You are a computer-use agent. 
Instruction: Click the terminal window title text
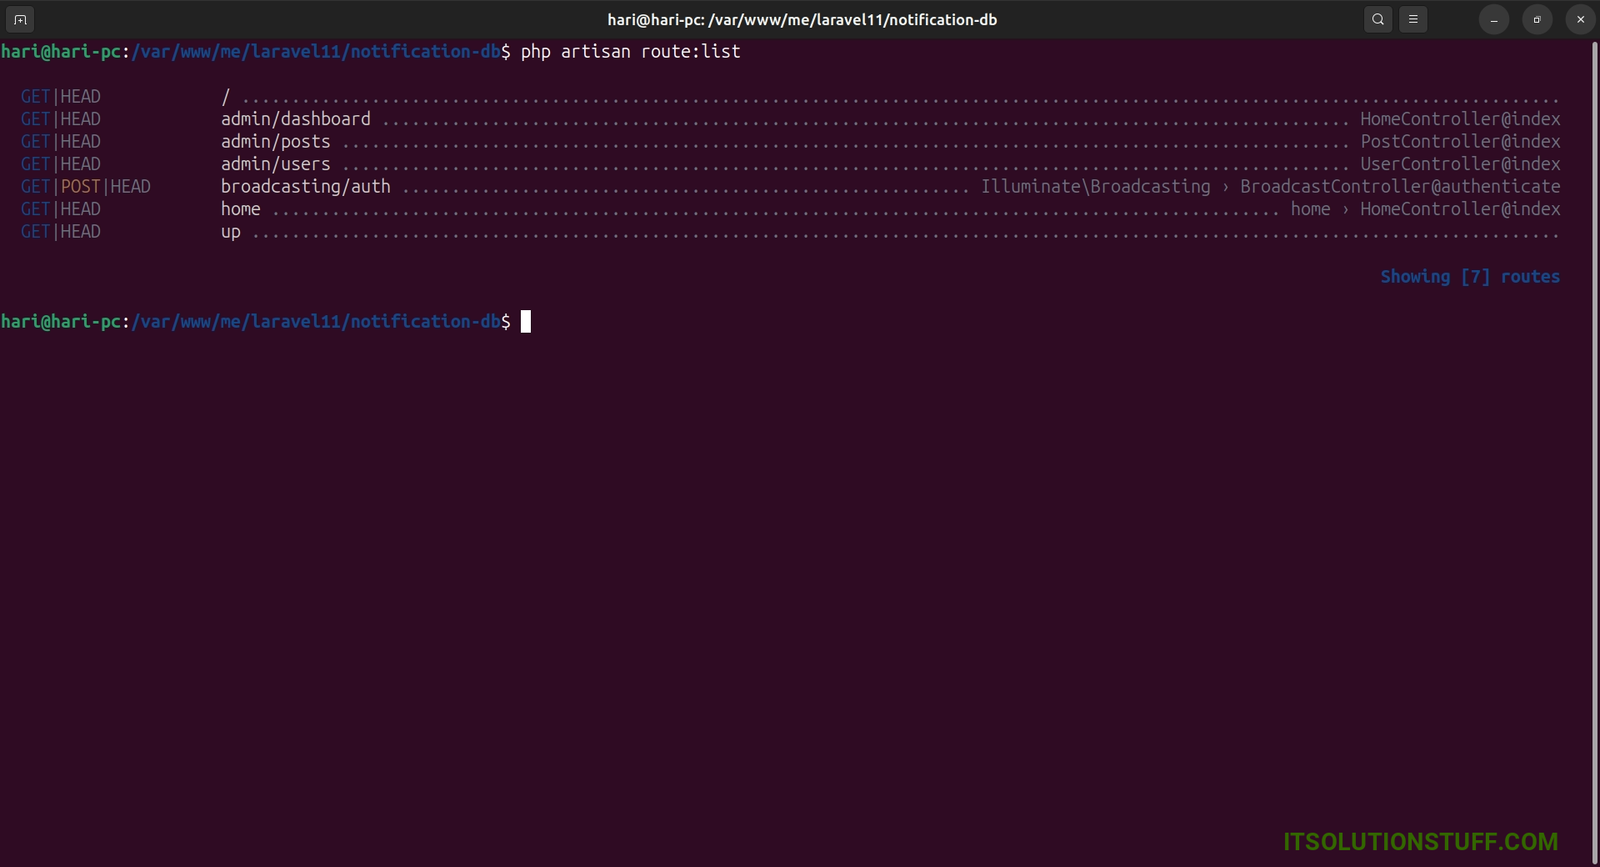801,19
